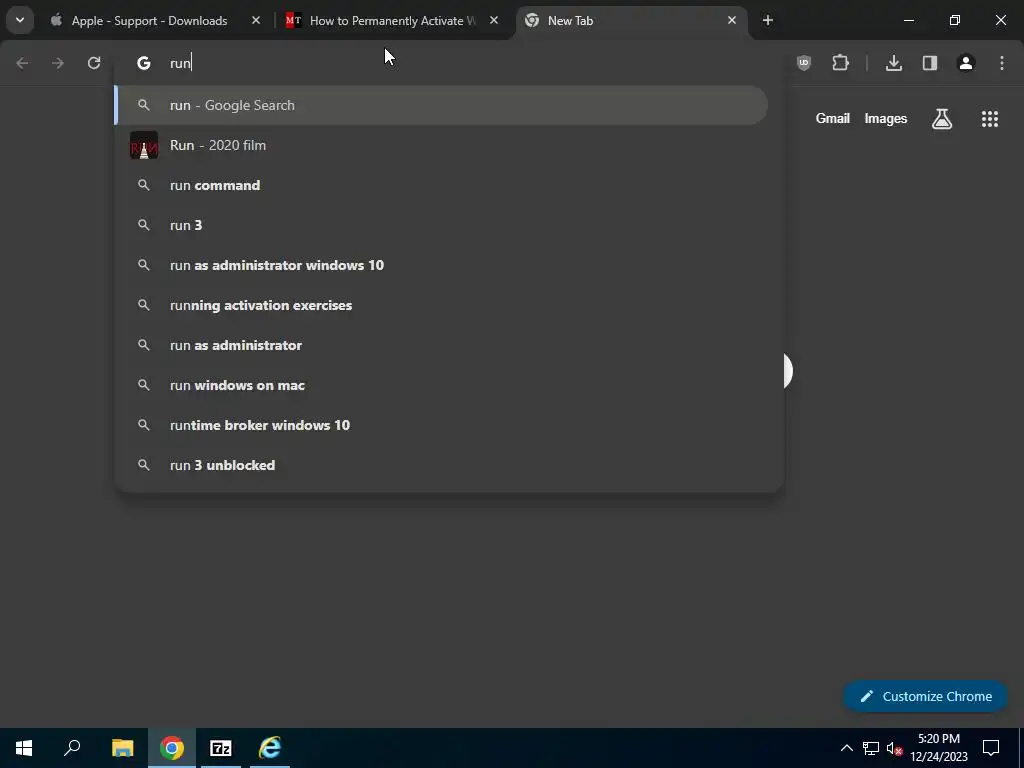Select the New Tab tab
This screenshot has width=1024, height=768.
coord(631,20)
